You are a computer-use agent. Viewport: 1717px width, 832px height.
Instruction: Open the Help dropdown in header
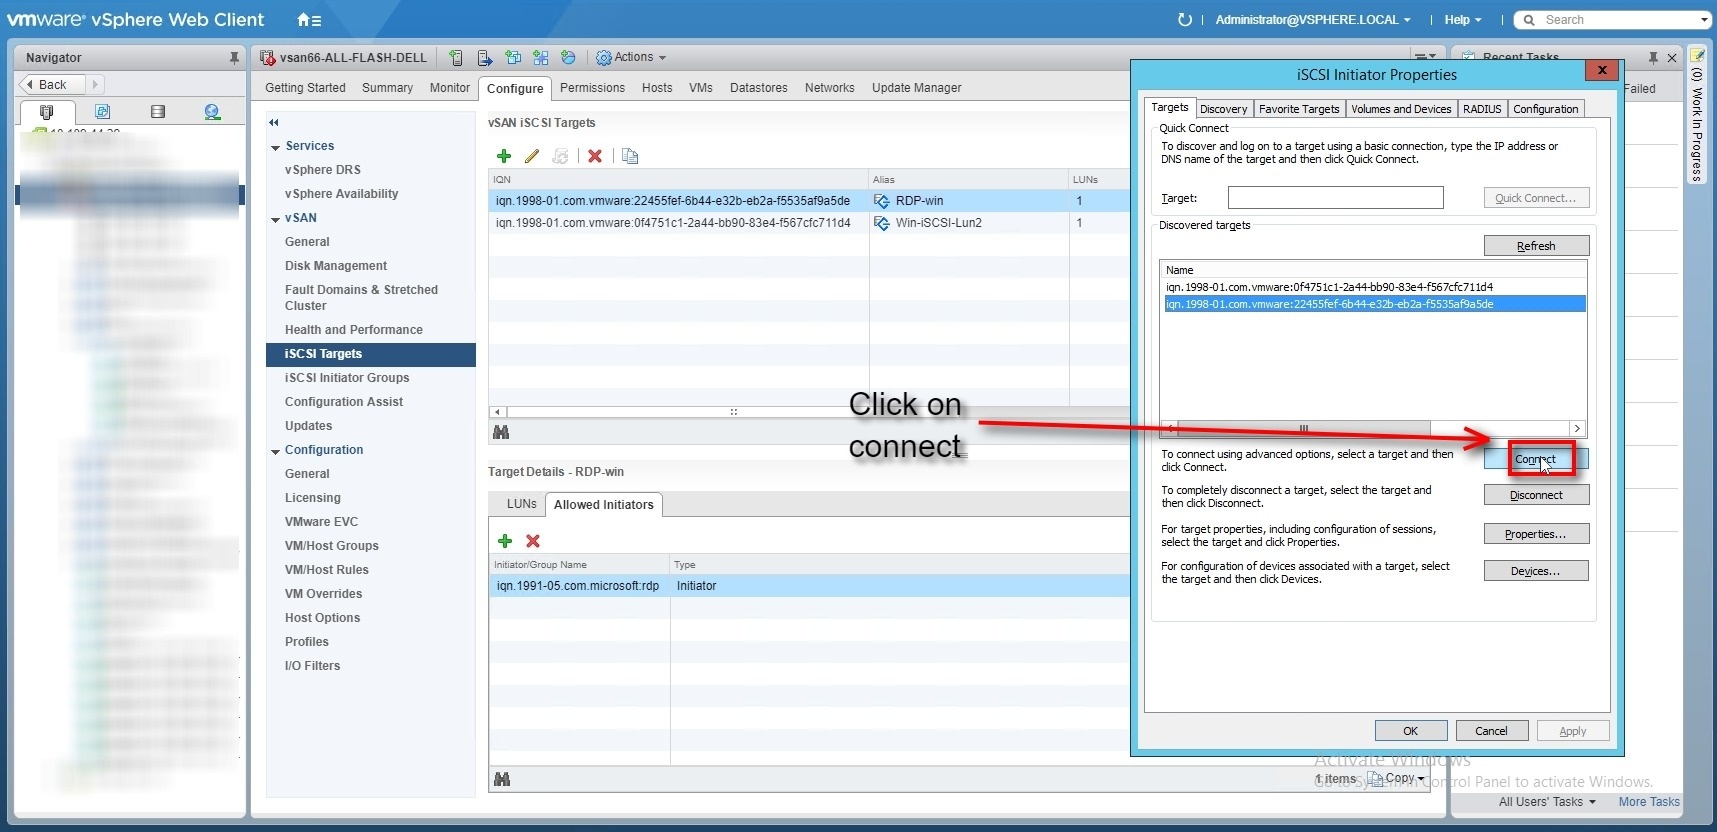click(1462, 20)
